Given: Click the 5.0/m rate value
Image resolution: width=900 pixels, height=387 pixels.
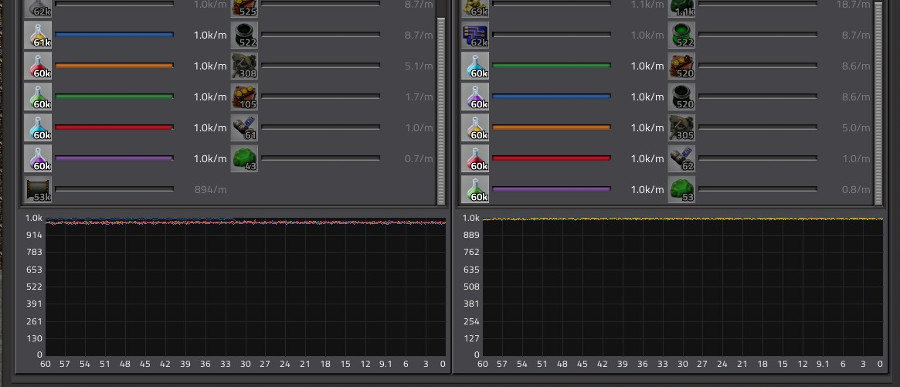Looking at the screenshot, I should pyautogui.click(x=856, y=128).
